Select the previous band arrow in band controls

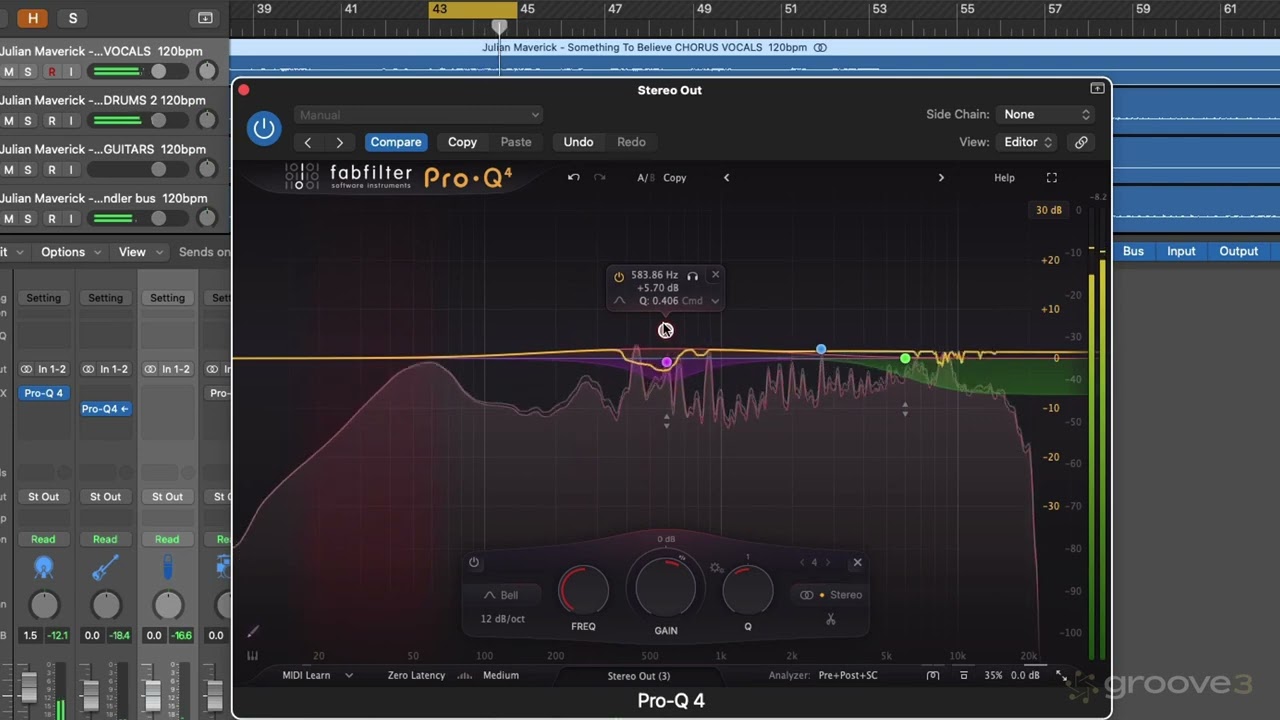[802, 563]
